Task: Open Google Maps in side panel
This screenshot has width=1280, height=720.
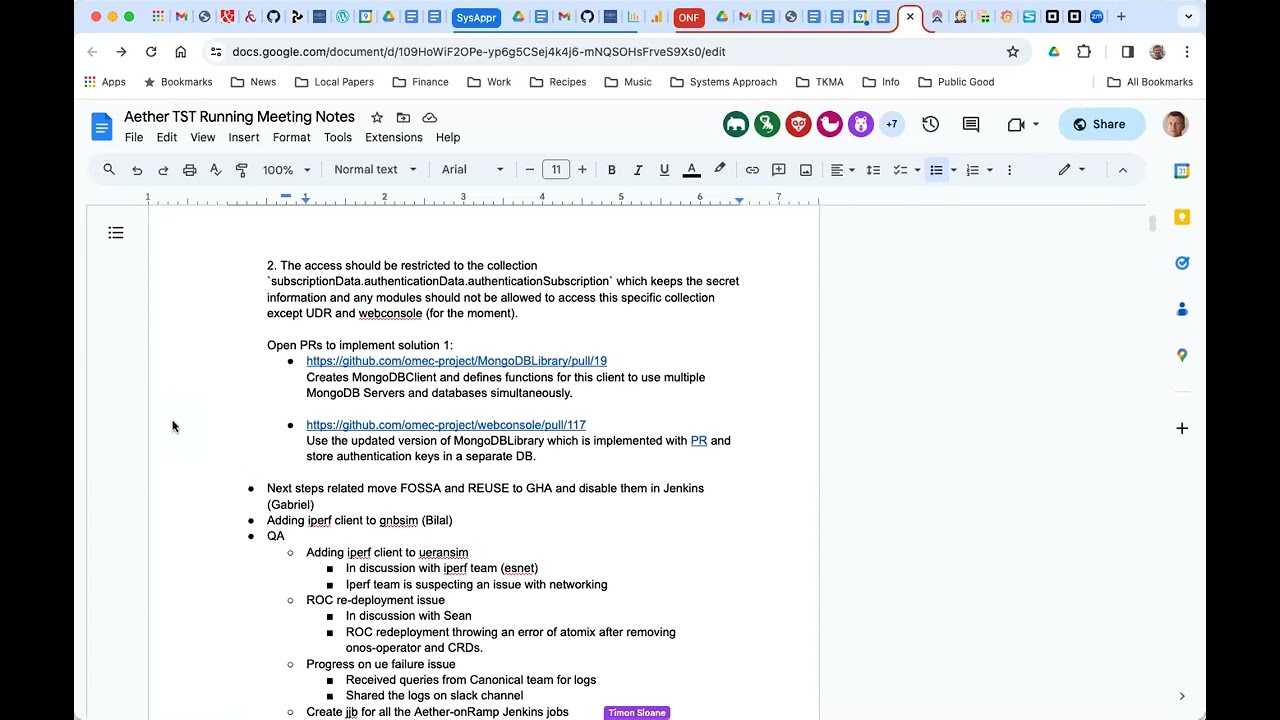Action: 1182,355
